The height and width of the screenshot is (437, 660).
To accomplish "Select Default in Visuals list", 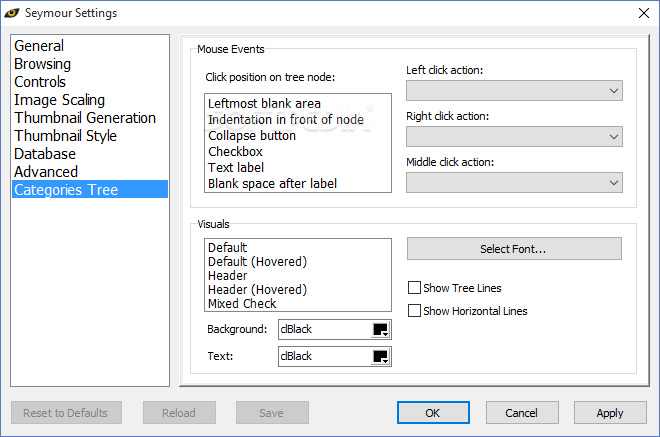I will click(x=298, y=248).
